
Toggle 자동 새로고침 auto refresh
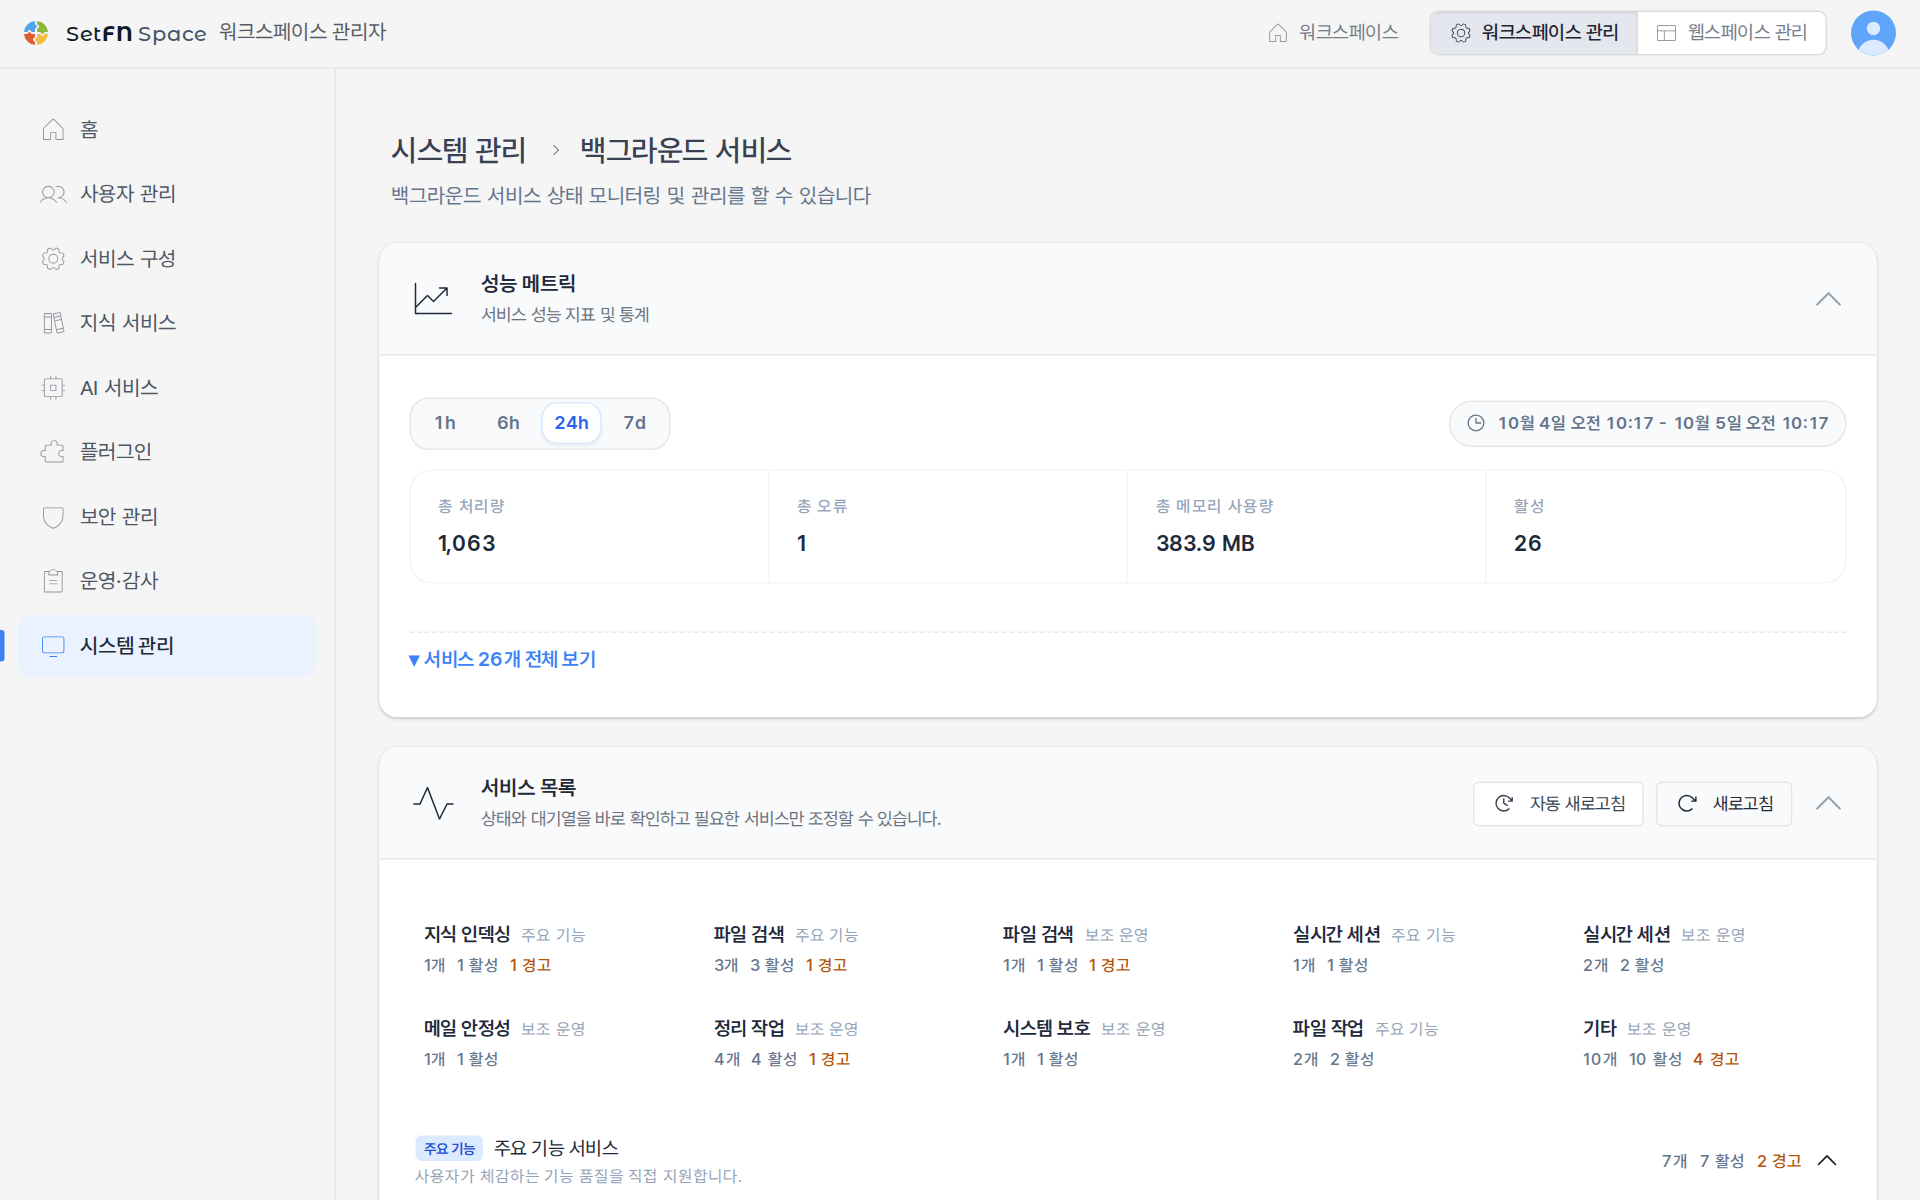[1558, 804]
